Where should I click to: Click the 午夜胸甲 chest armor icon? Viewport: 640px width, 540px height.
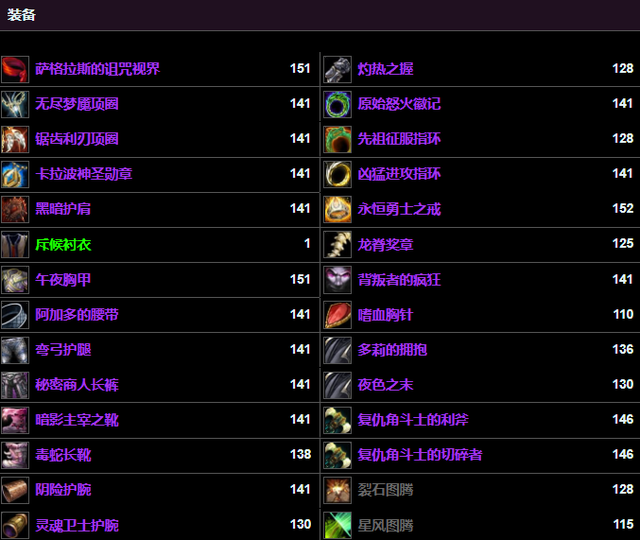tap(15, 280)
